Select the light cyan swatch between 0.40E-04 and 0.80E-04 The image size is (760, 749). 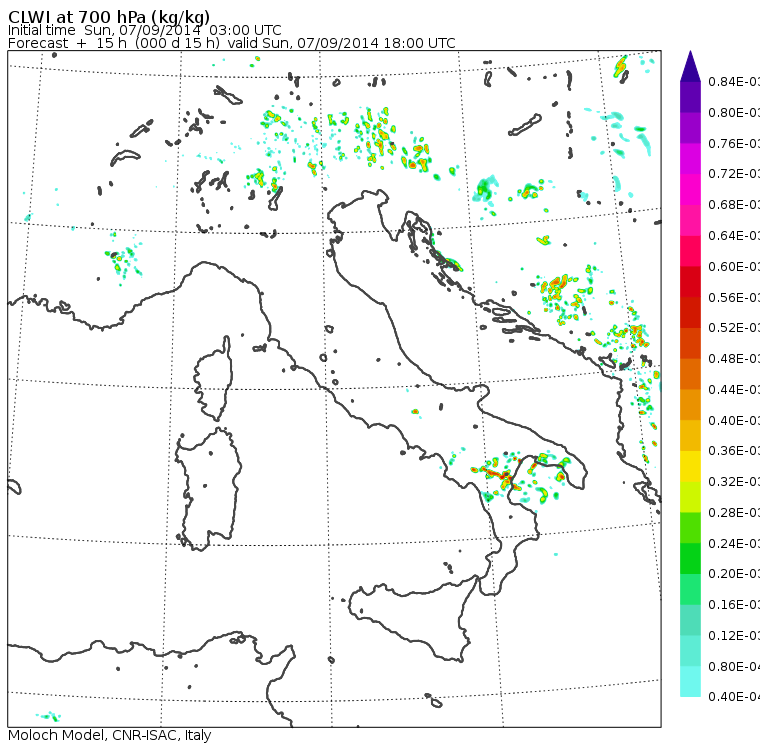(690, 681)
